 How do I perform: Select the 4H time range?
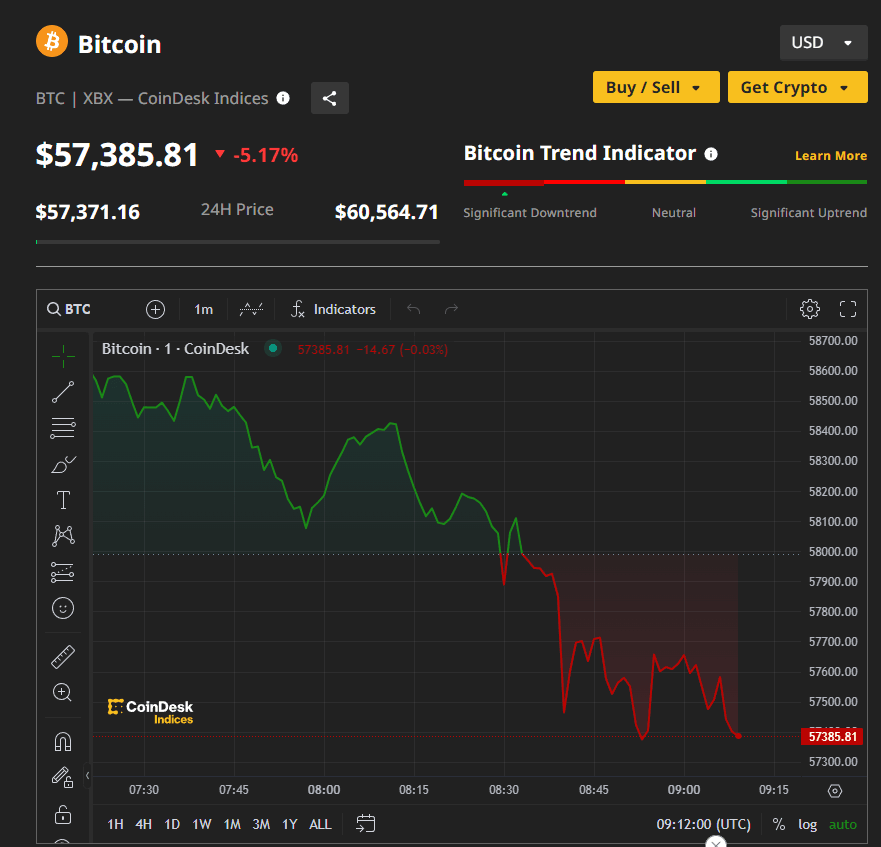(143, 824)
